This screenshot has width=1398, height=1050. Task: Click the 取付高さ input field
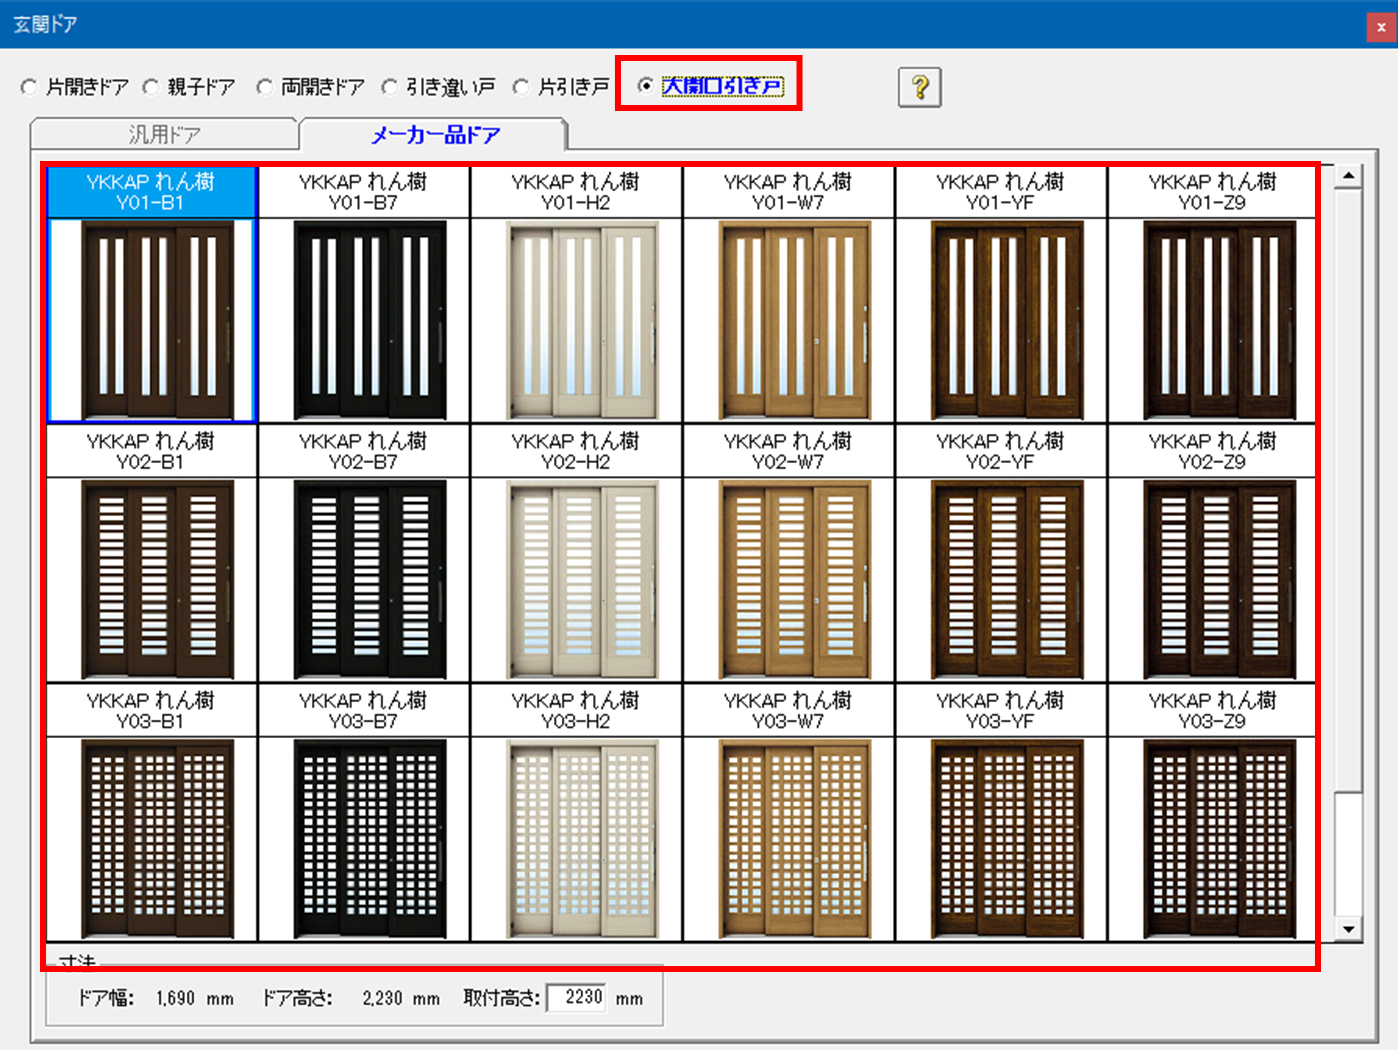578,997
